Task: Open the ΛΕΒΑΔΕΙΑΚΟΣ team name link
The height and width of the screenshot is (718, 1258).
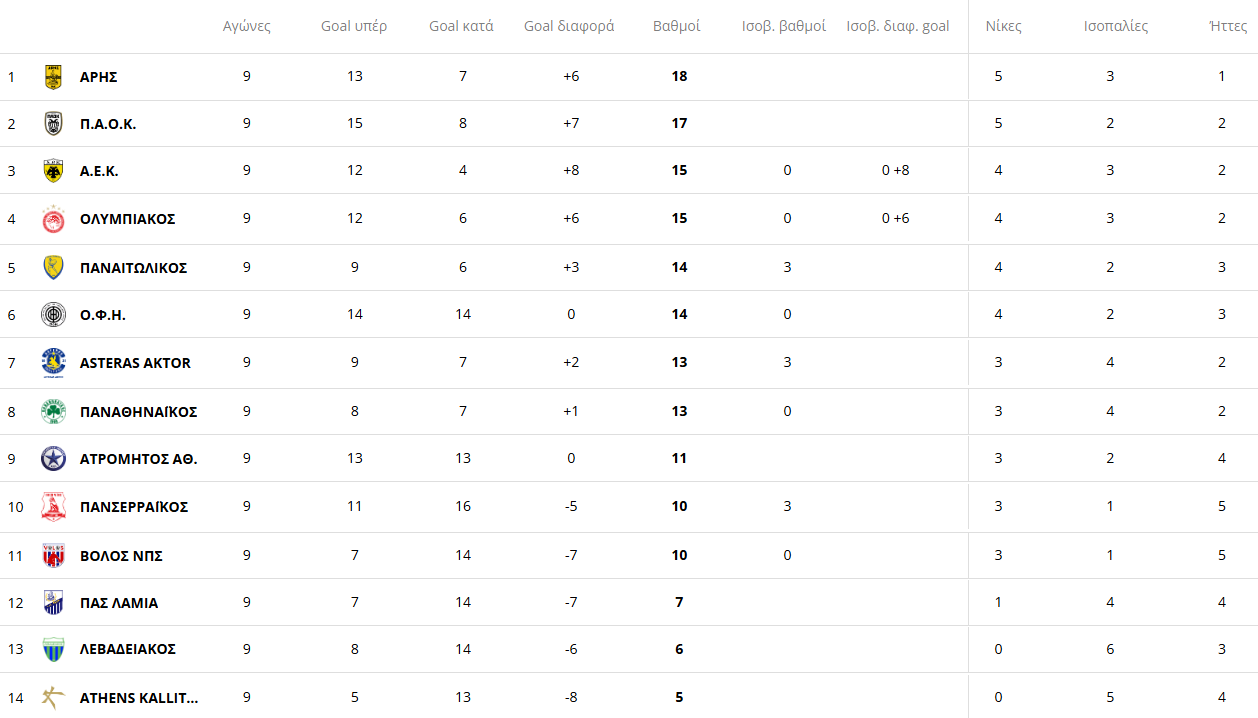Action: pos(128,649)
